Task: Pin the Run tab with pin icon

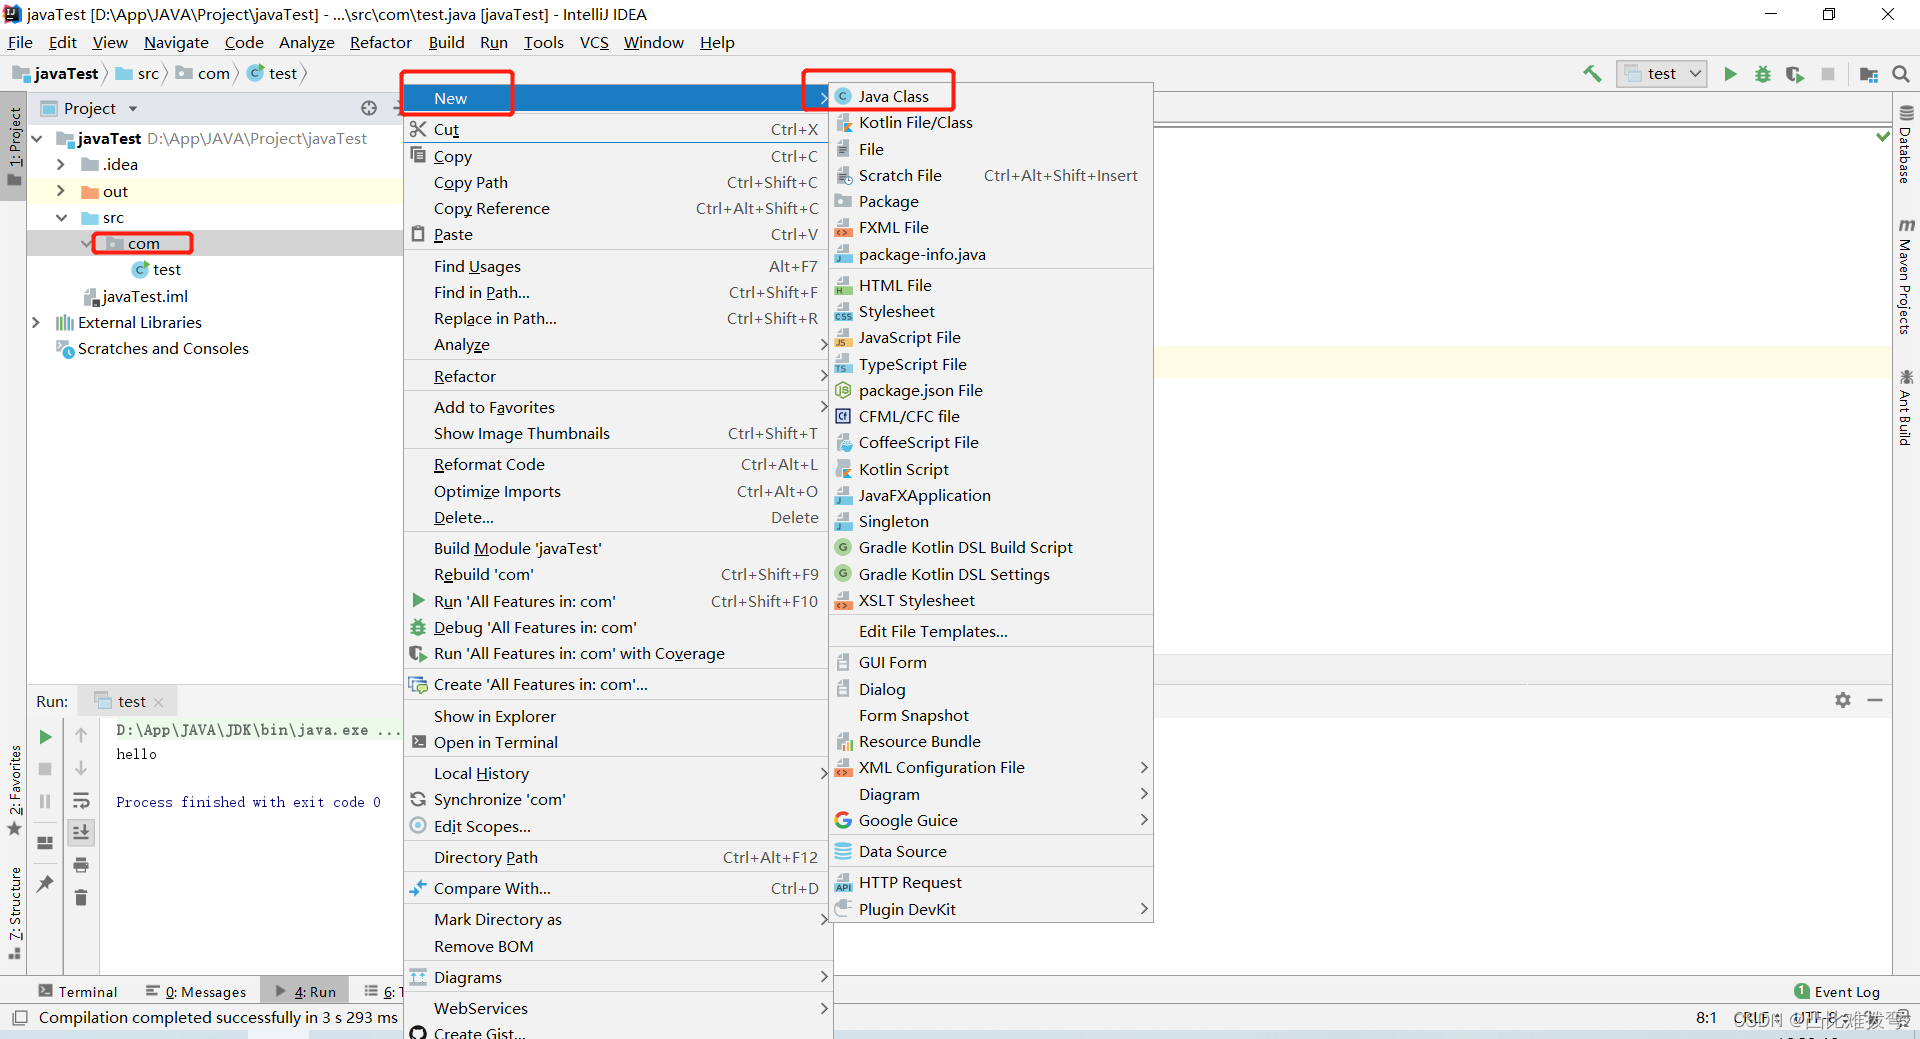Action: coord(45,884)
